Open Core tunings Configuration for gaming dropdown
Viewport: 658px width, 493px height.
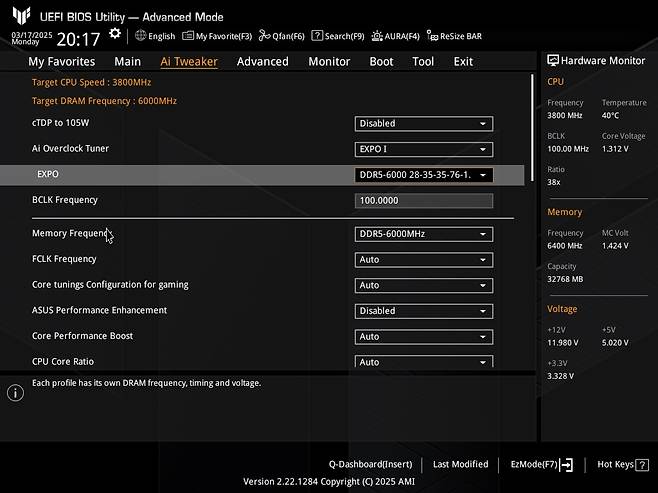pos(424,285)
